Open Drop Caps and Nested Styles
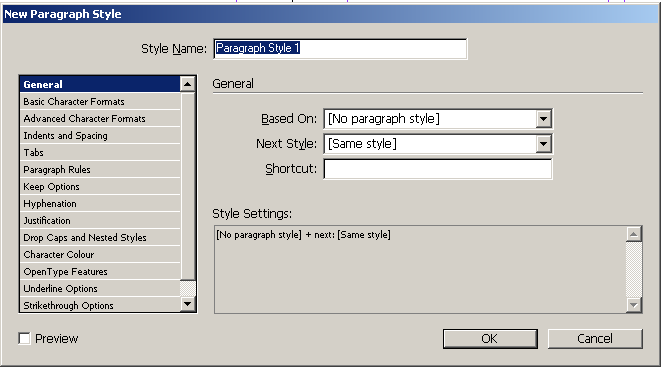 (100, 238)
